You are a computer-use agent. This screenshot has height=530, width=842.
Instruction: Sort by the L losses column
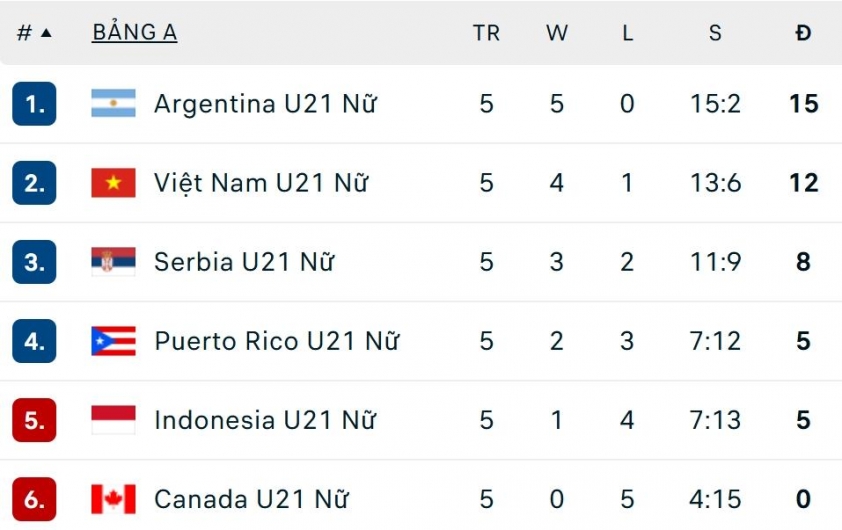pyautogui.click(x=627, y=33)
